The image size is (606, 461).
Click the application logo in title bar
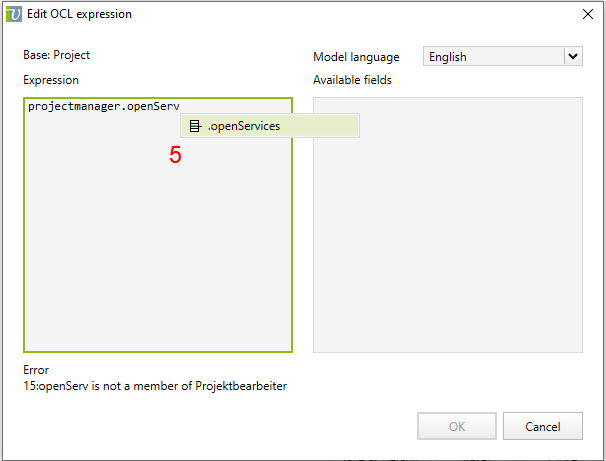point(14,14)
